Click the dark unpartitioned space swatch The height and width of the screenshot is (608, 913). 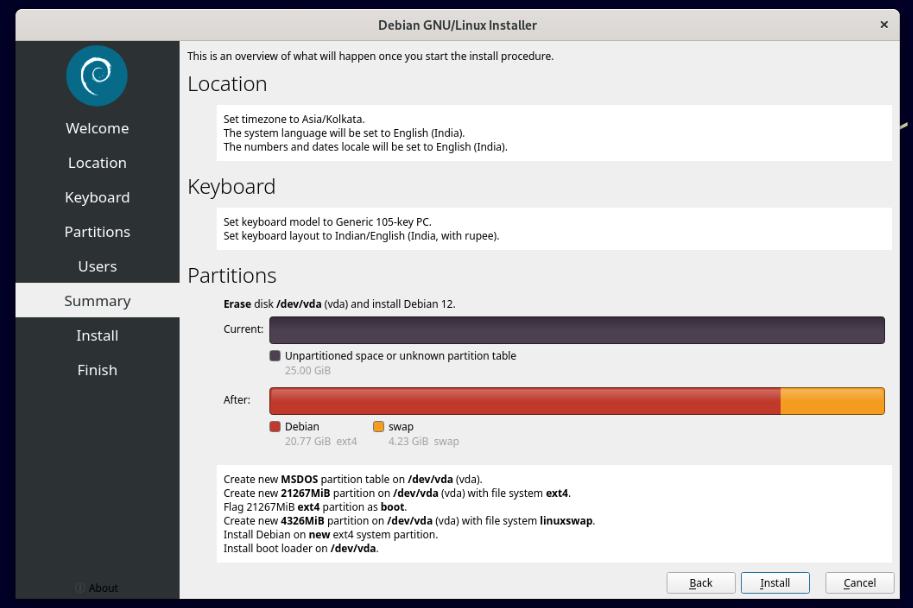(x=275, y=356)
